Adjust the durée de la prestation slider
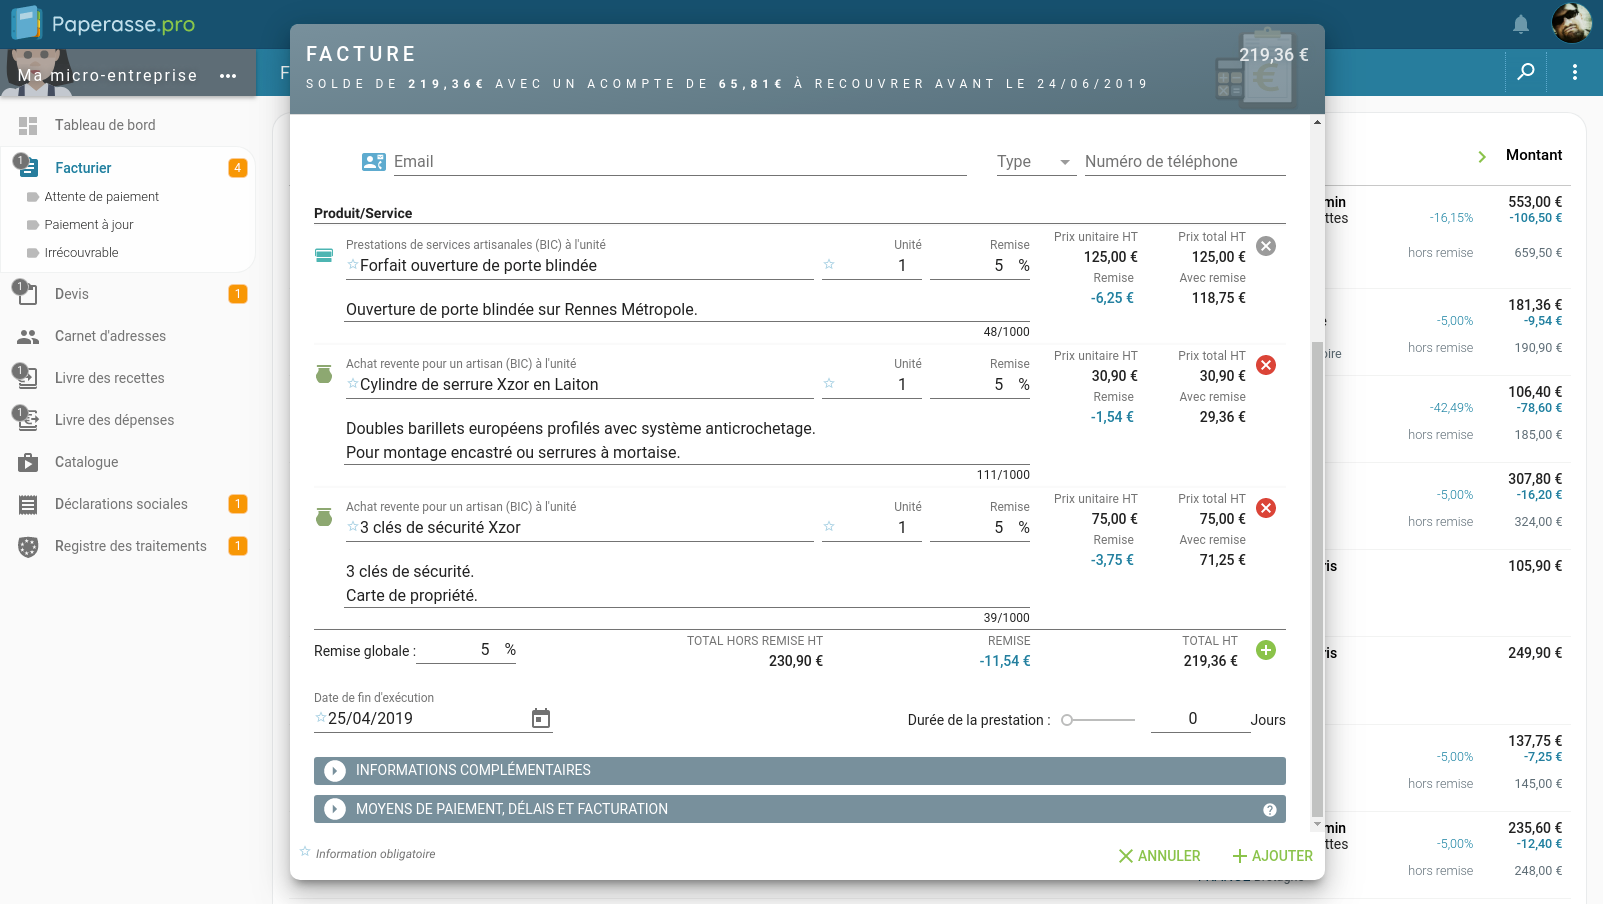This screenshot has height=904, width=1603. pyautogui.click(x=1067, y=718)
